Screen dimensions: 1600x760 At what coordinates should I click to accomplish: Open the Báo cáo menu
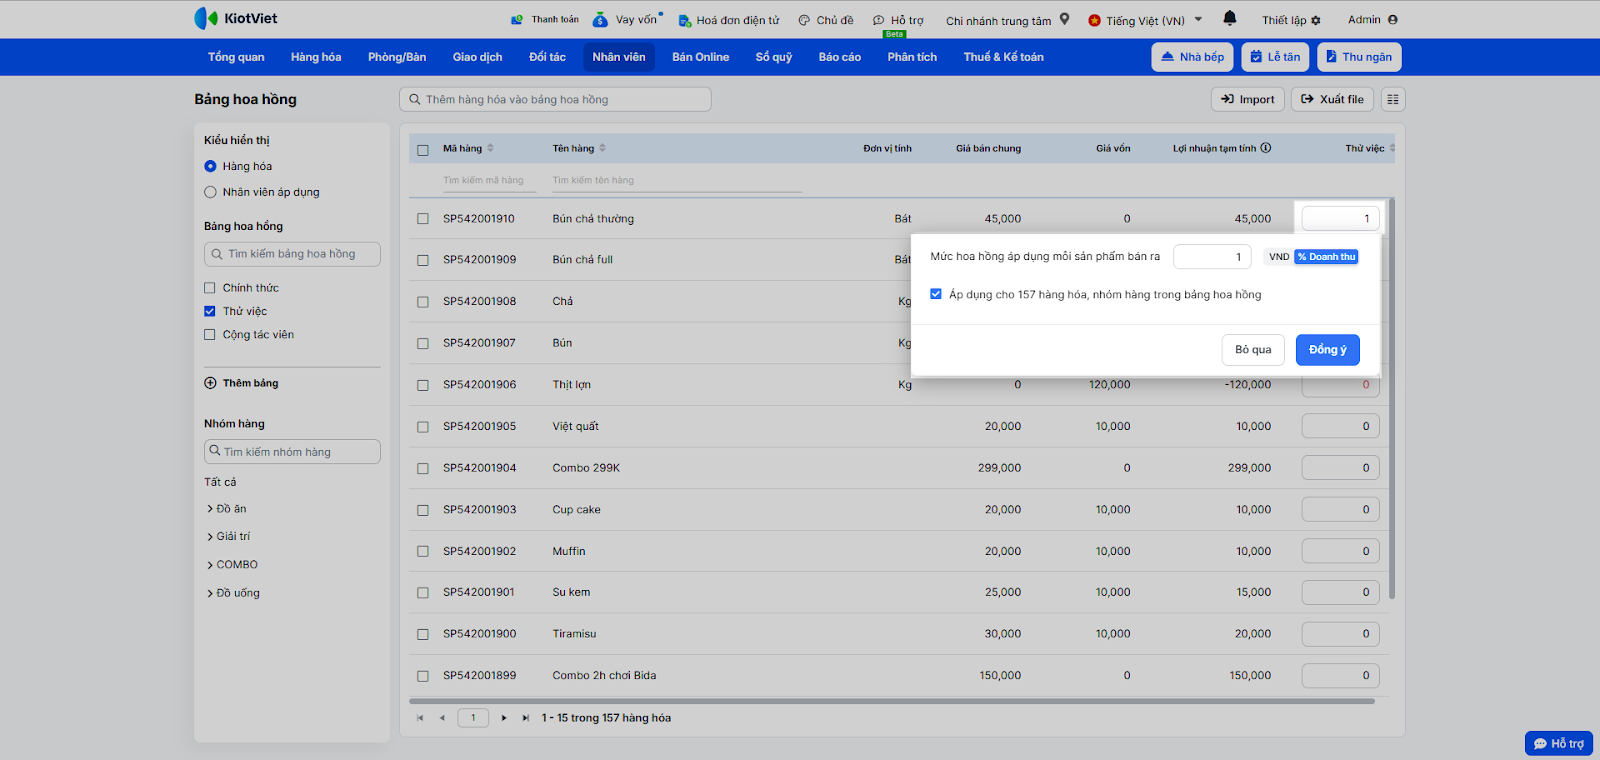pos(839,57)
